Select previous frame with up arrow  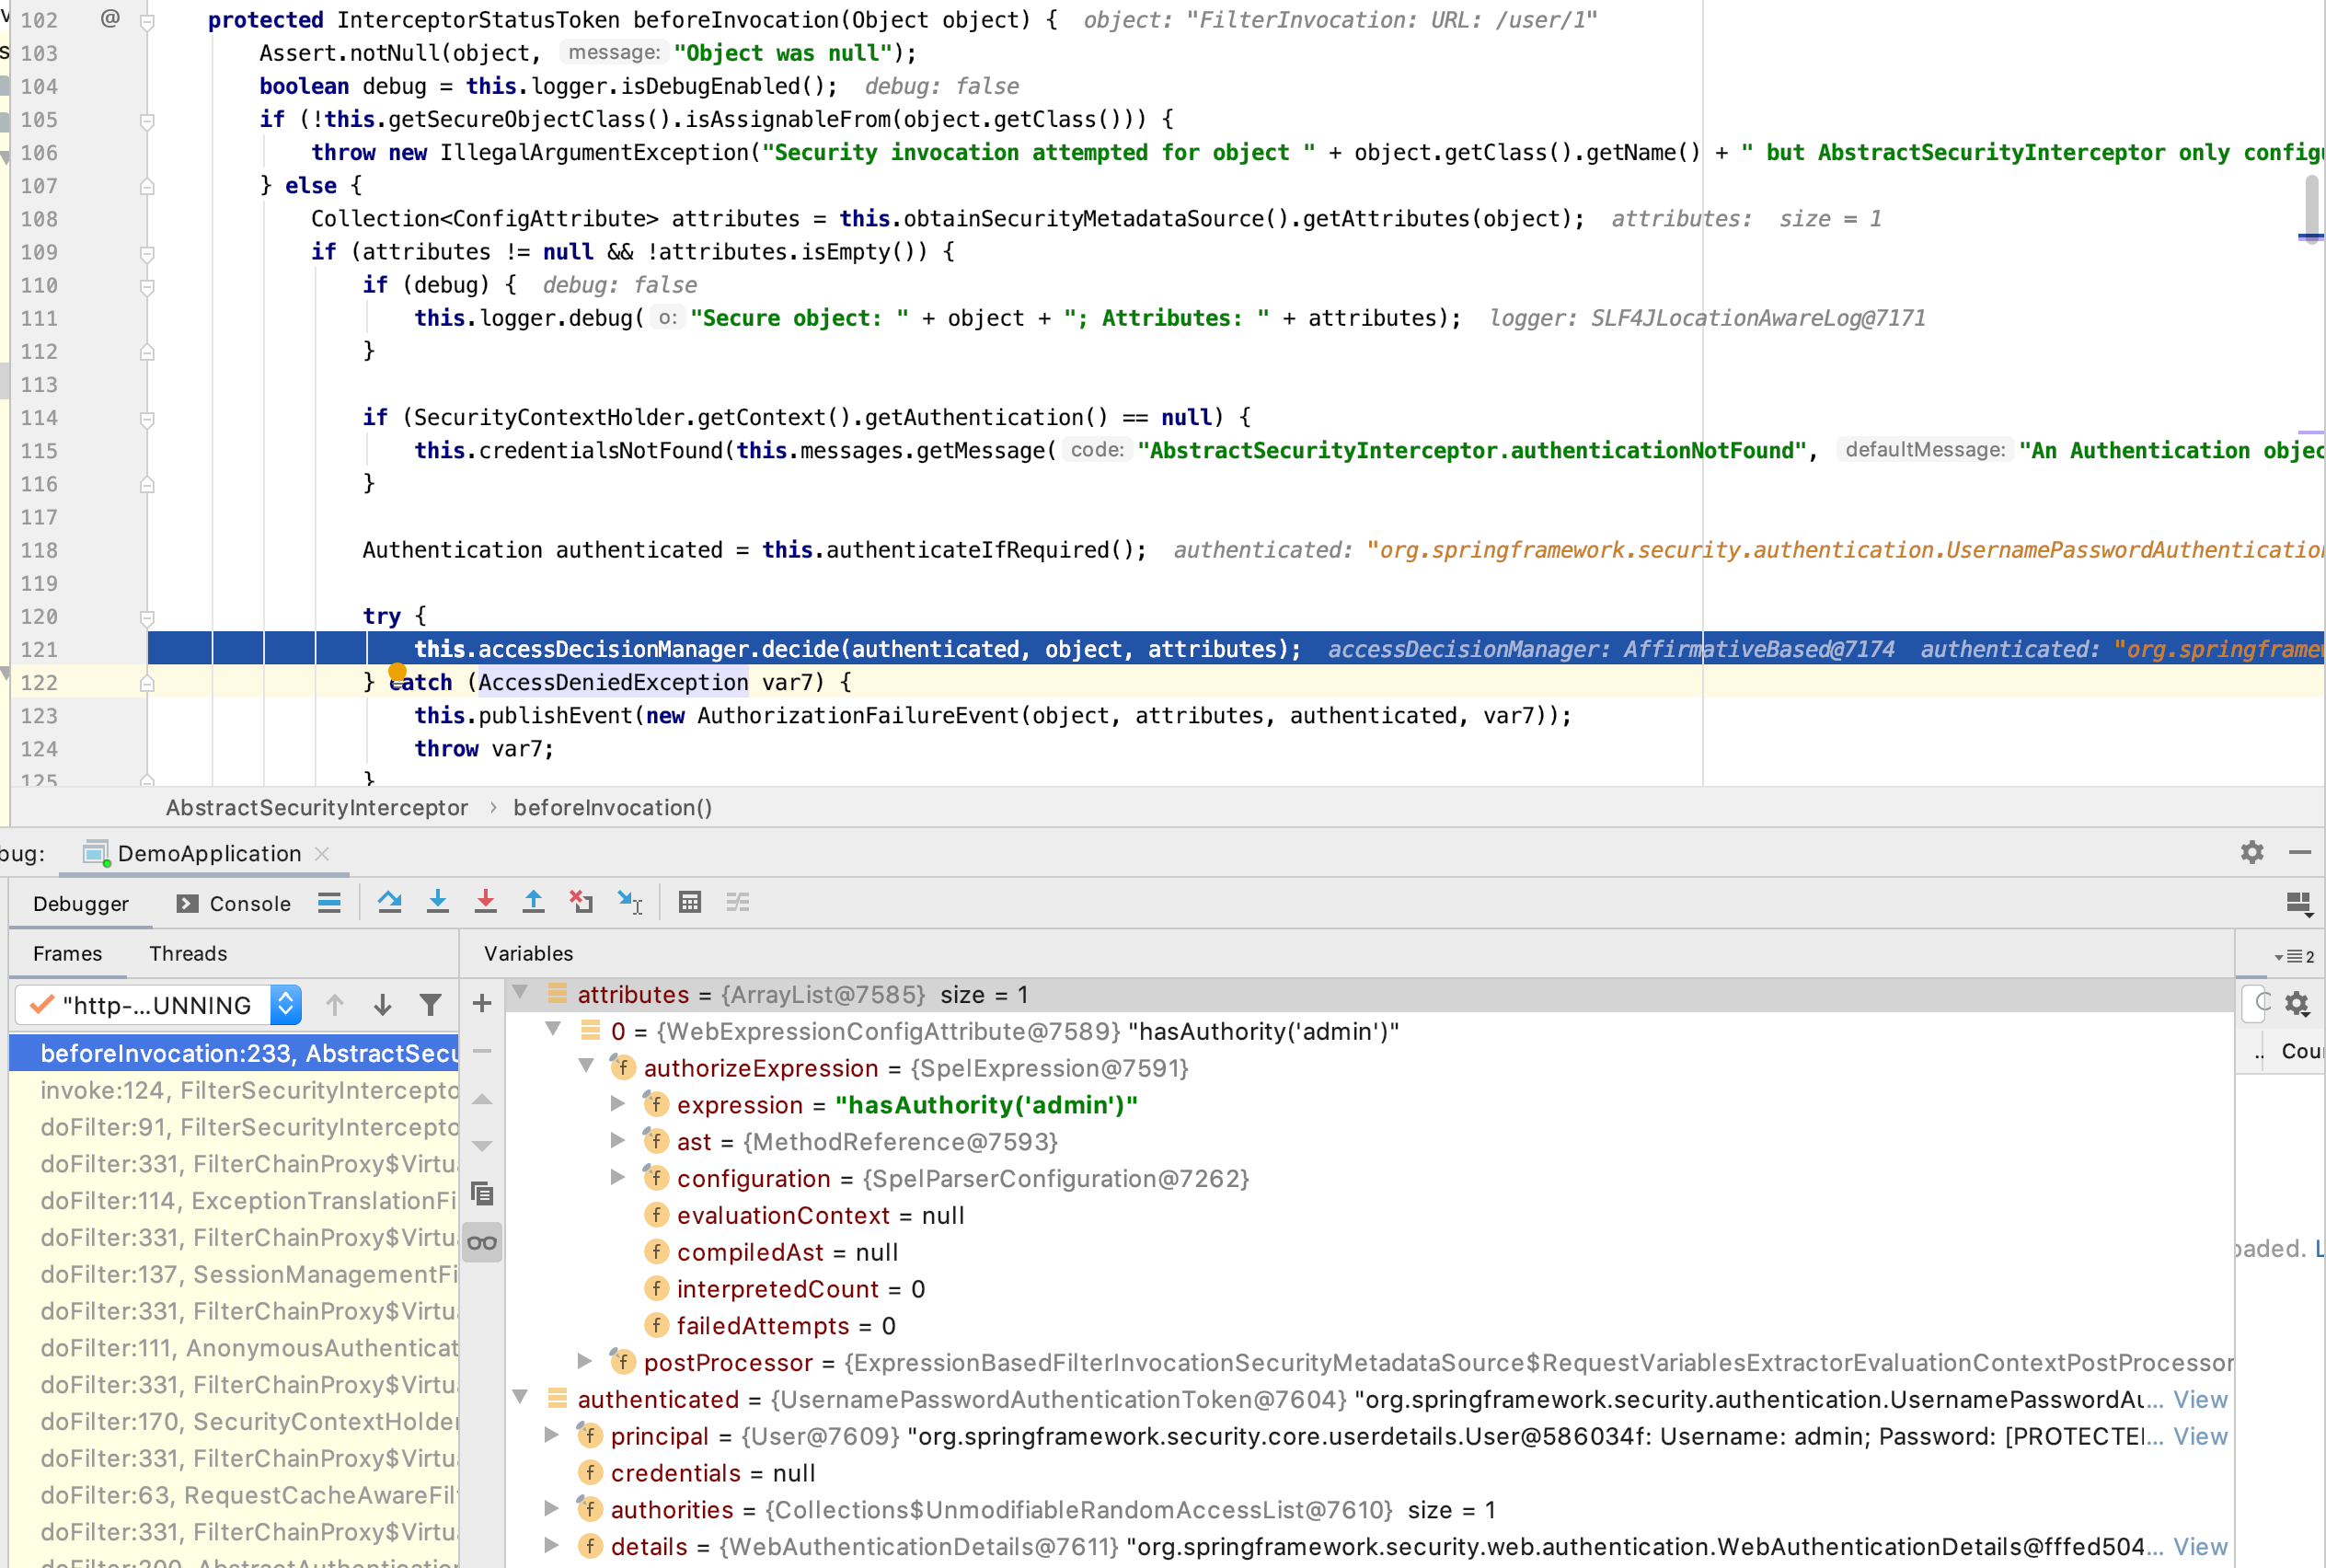coord(335,1004)
